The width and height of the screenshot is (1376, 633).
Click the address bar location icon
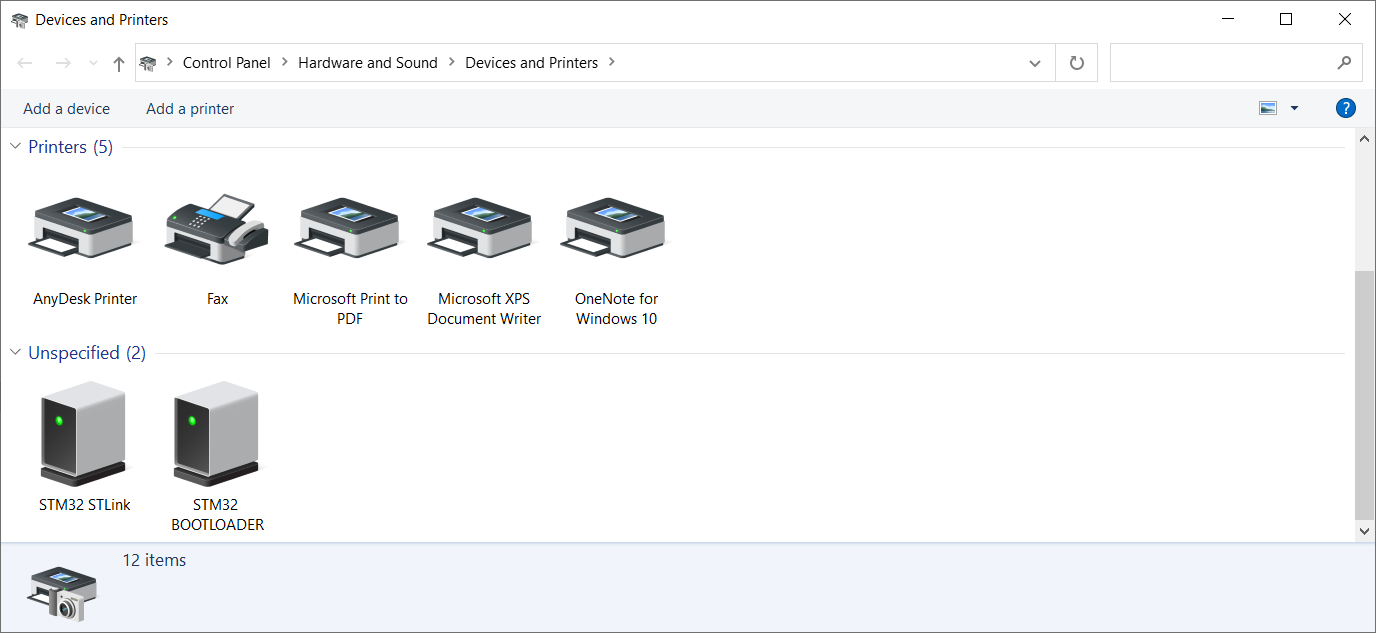[149, 63]
